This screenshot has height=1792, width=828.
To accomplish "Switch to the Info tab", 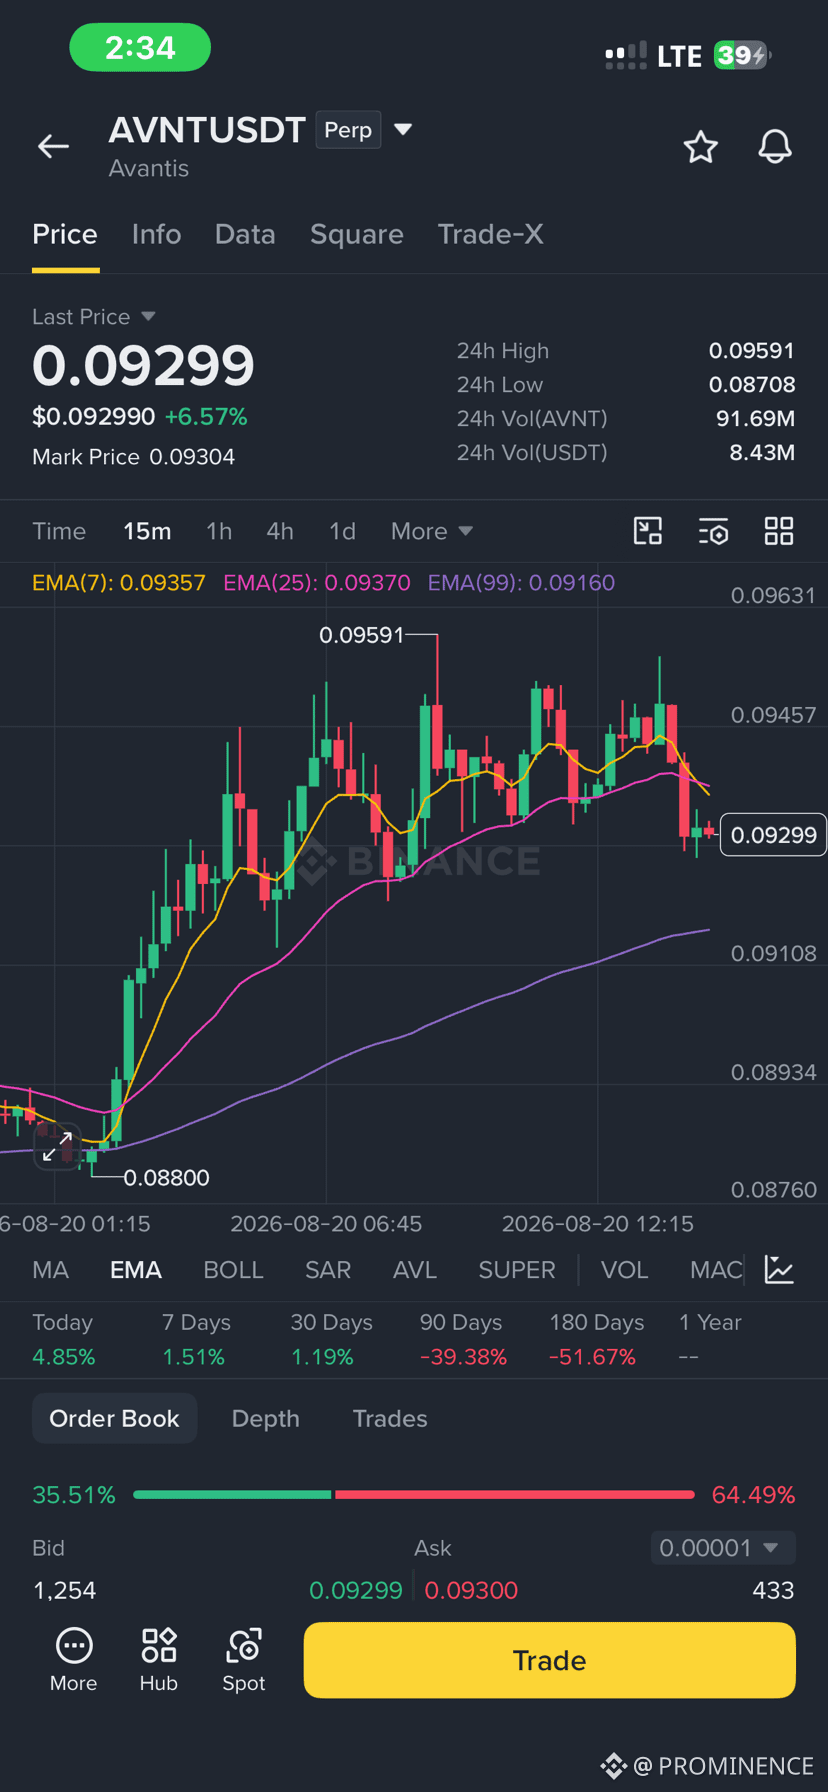I will click(x=156, y=234).
